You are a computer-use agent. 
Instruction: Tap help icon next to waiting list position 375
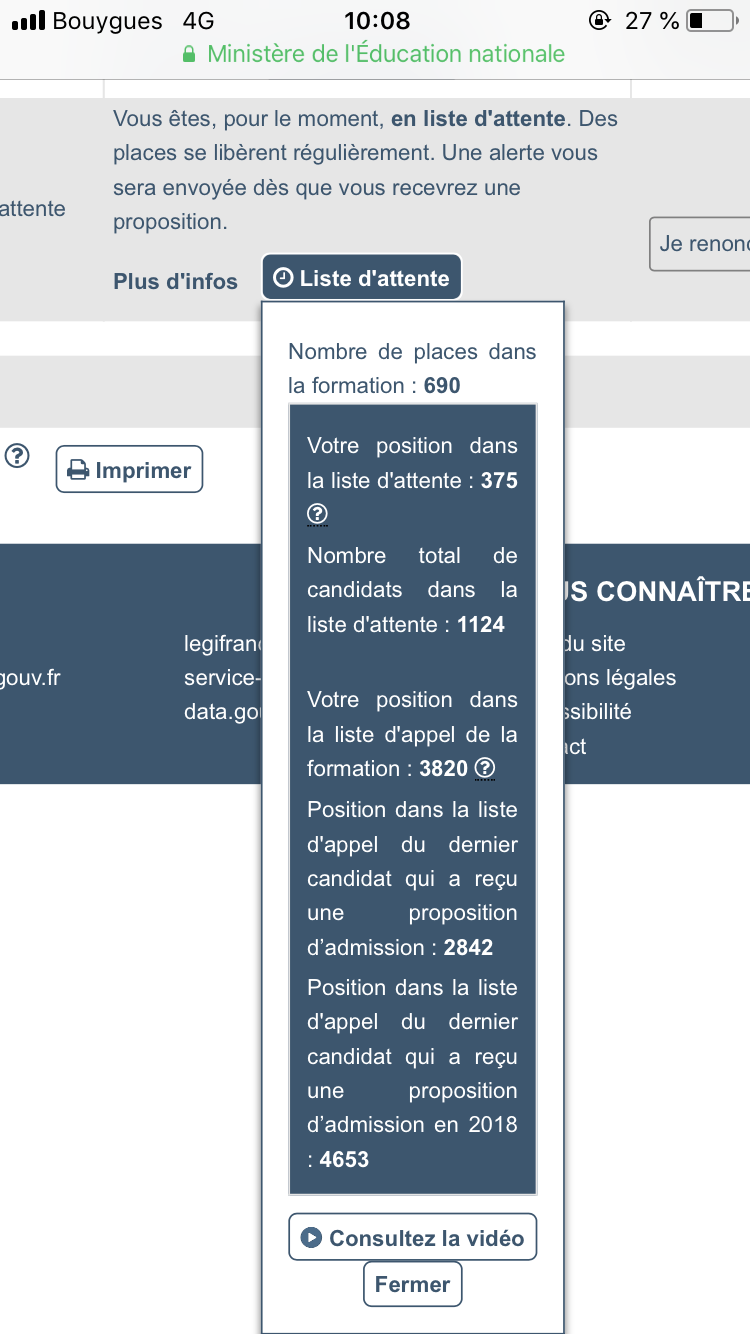click(x=317, y=515)
